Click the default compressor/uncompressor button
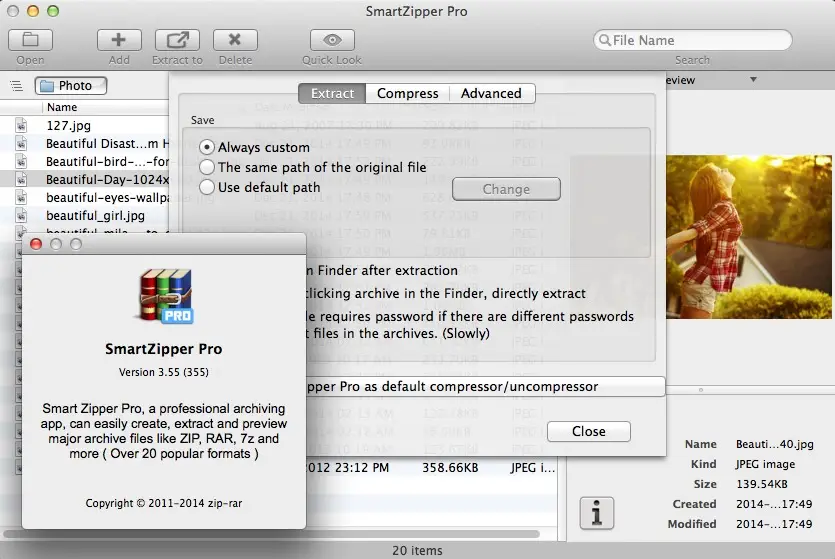The image size is (835, 559). [x=485, y=387]
